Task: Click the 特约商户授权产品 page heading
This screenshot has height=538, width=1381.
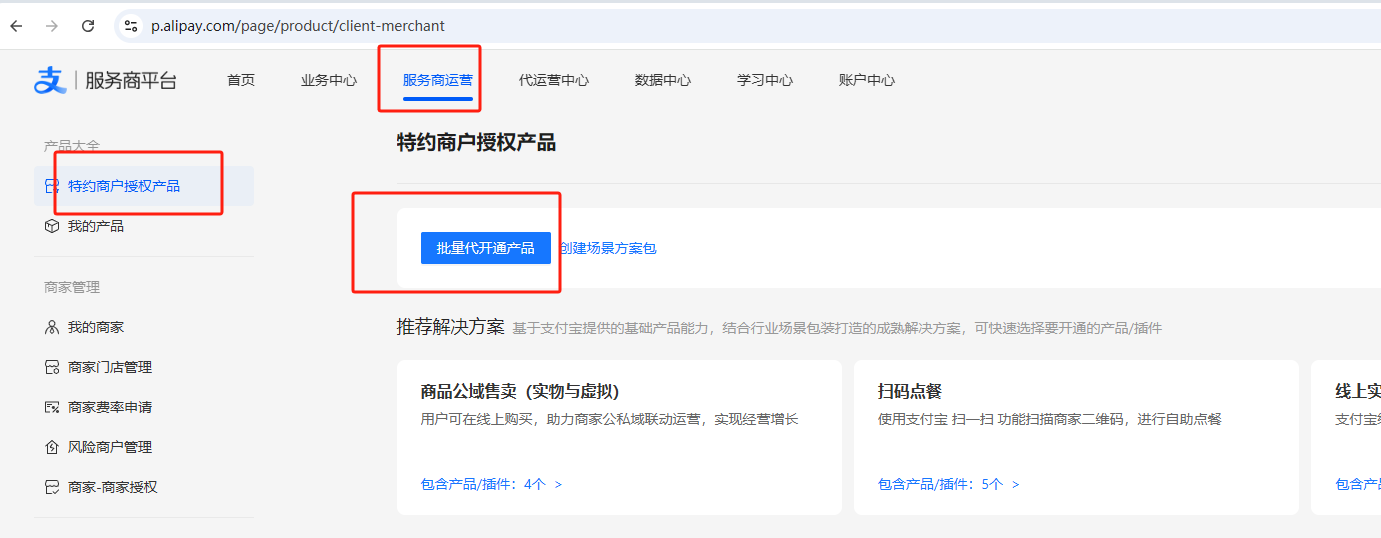Action: tap(476, 142)
